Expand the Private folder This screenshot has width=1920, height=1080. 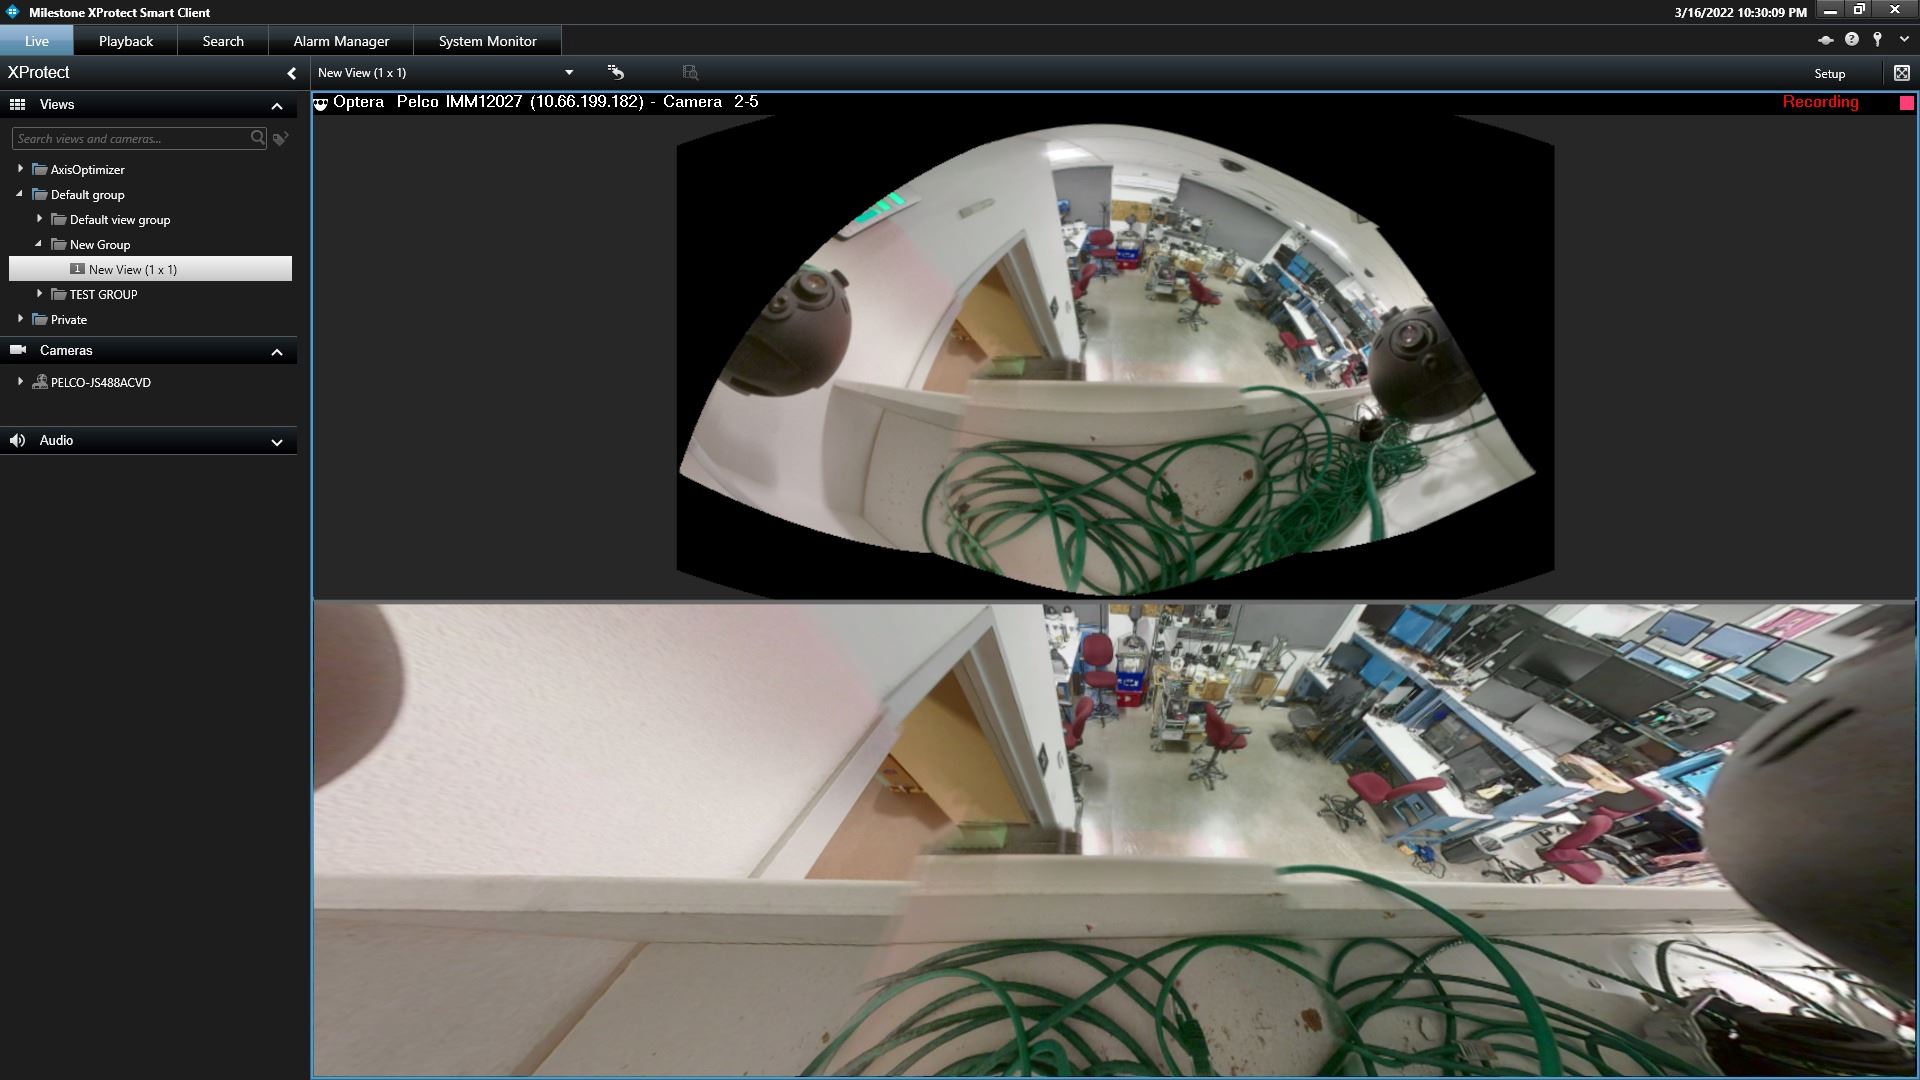point(20,319)
